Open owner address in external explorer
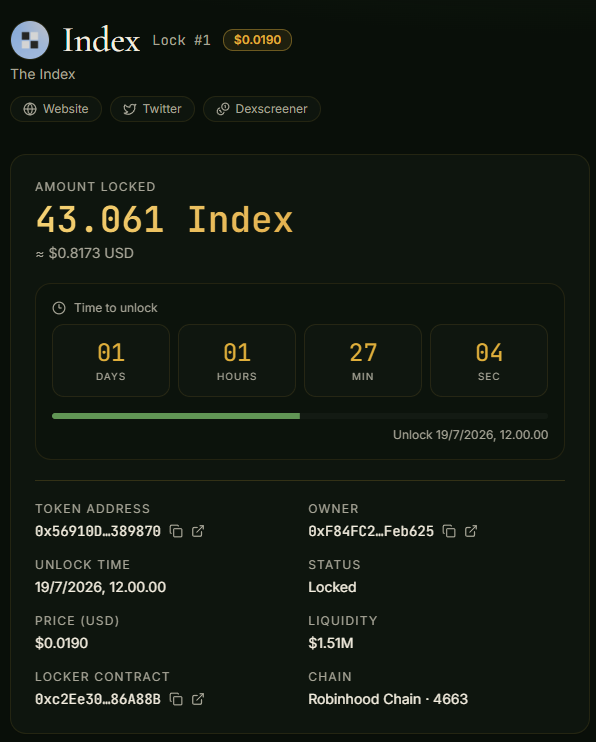 click(471, 531)
